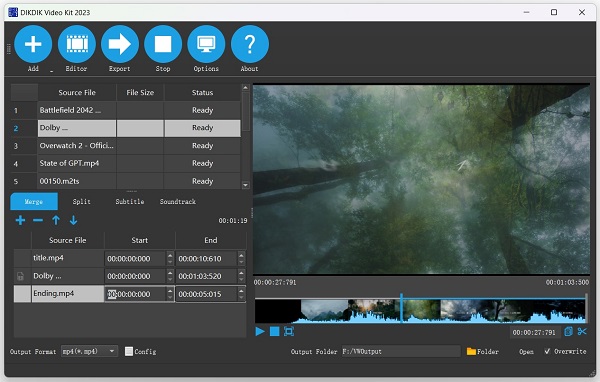Move the selected clip up

pos(56,220)
